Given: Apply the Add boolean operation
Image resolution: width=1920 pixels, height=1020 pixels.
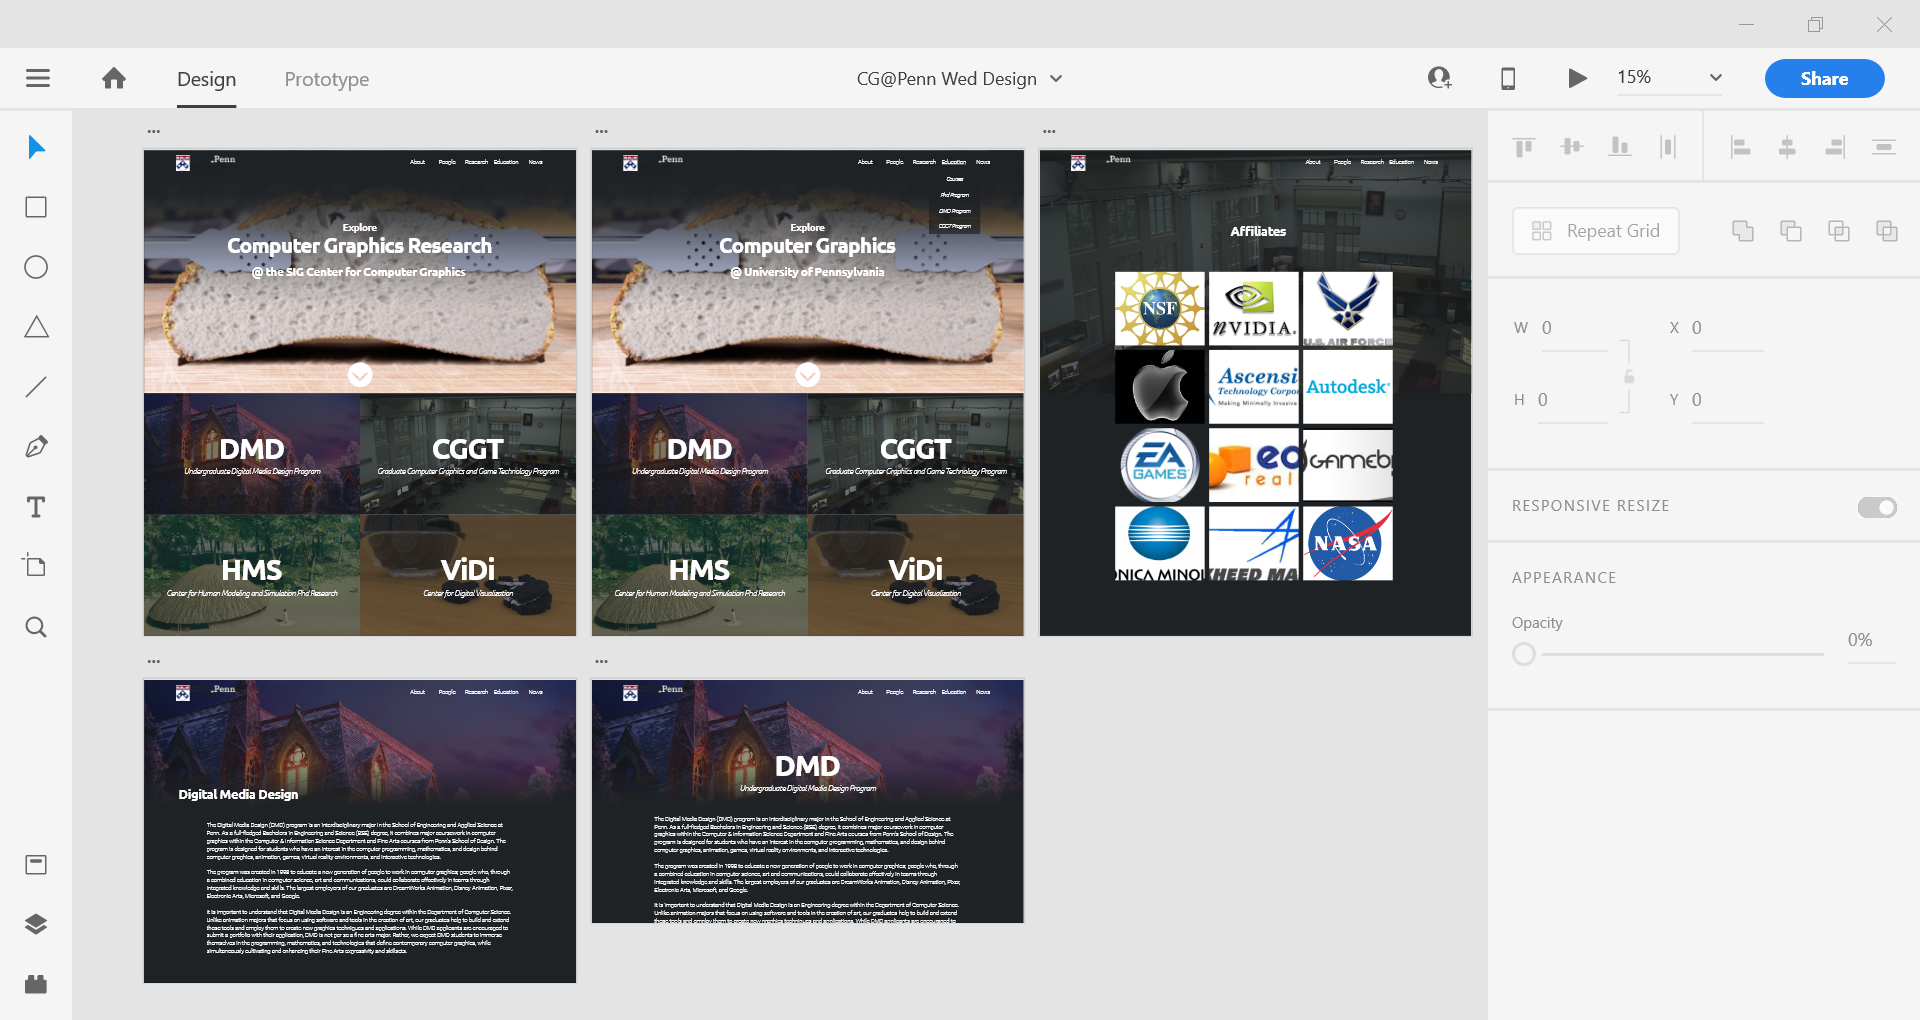Looking at the screenshot, I should click(x=1743, y=231).
